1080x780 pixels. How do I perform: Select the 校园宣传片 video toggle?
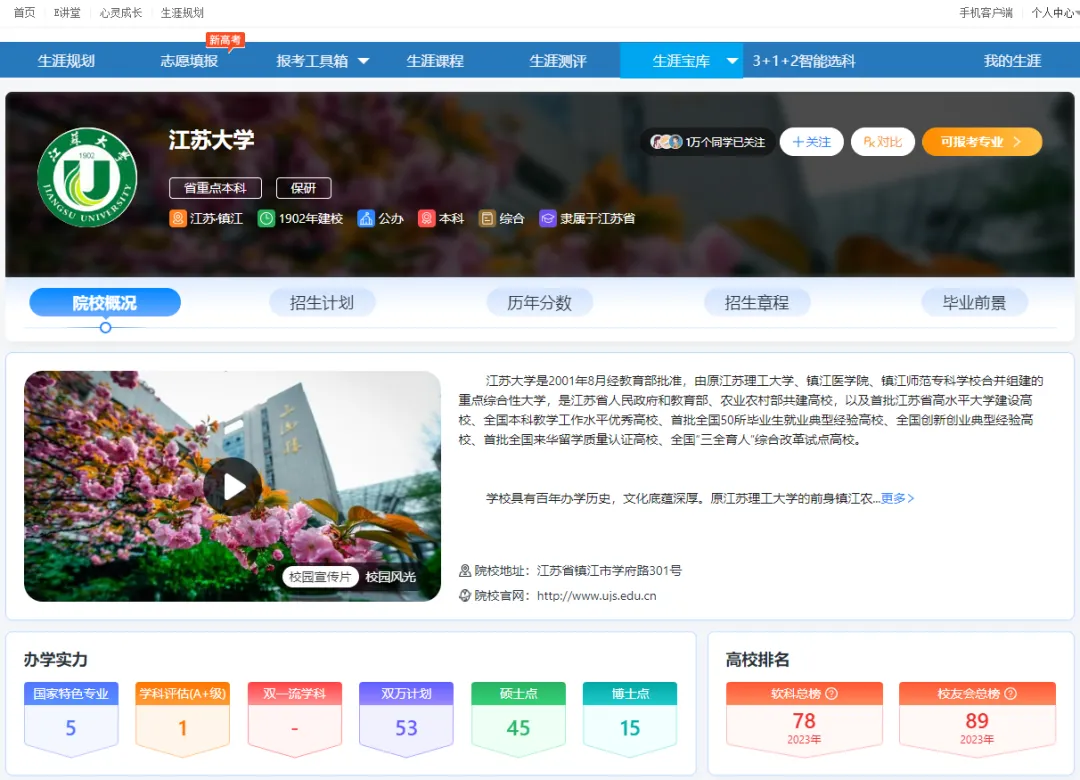point(320,577)
